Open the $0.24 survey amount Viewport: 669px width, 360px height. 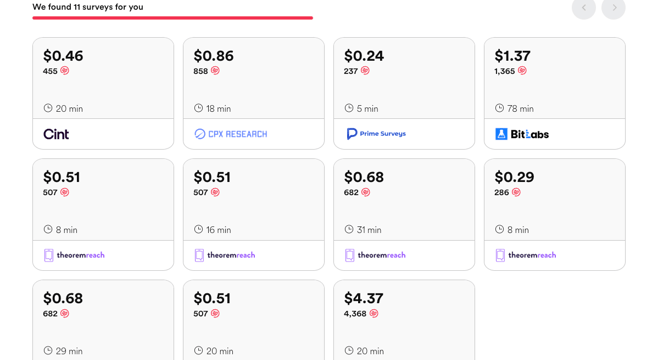[x=364, y=56]
